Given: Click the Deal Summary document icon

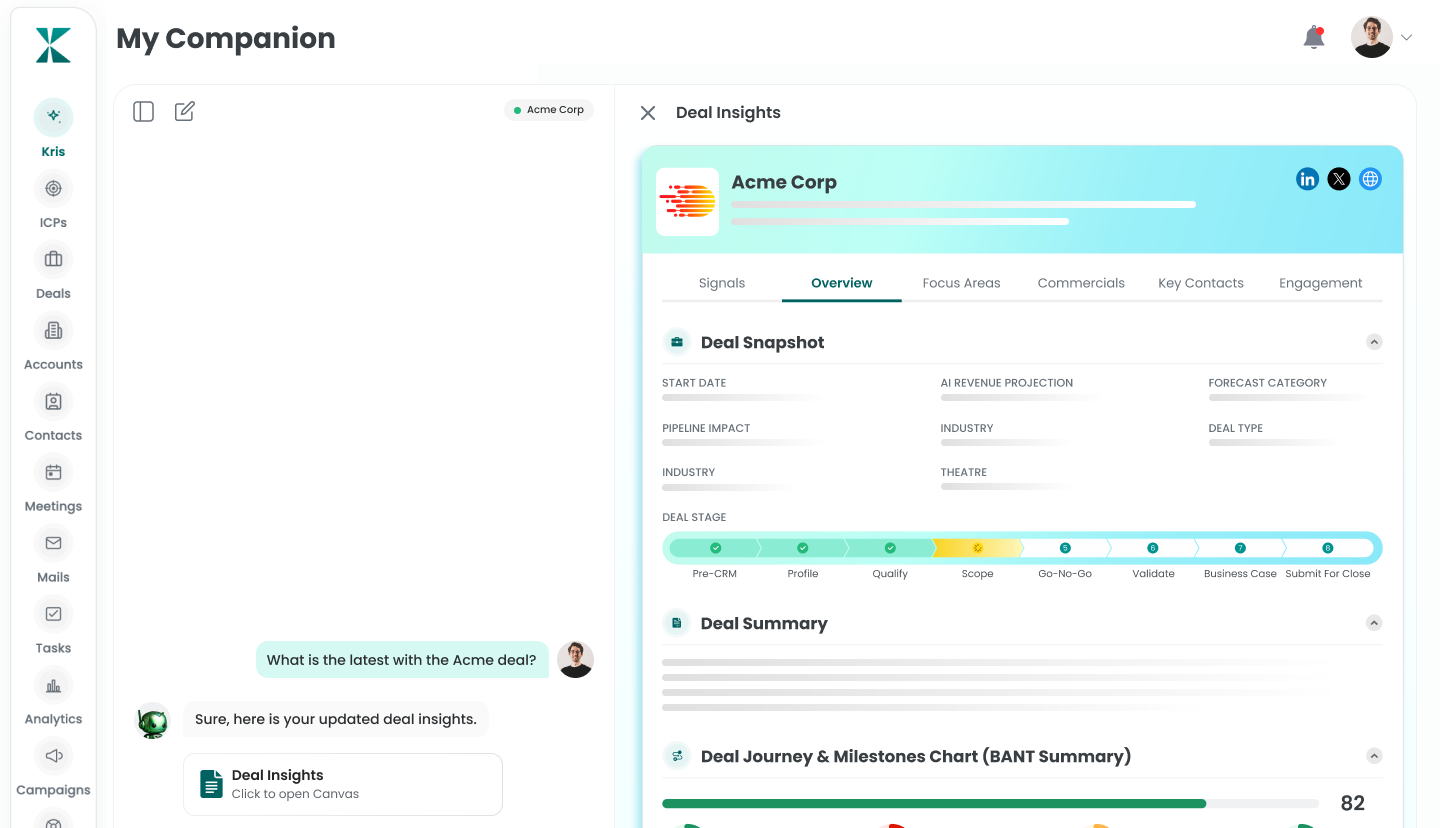Looking at the screenshot, I should pos(677,623).
